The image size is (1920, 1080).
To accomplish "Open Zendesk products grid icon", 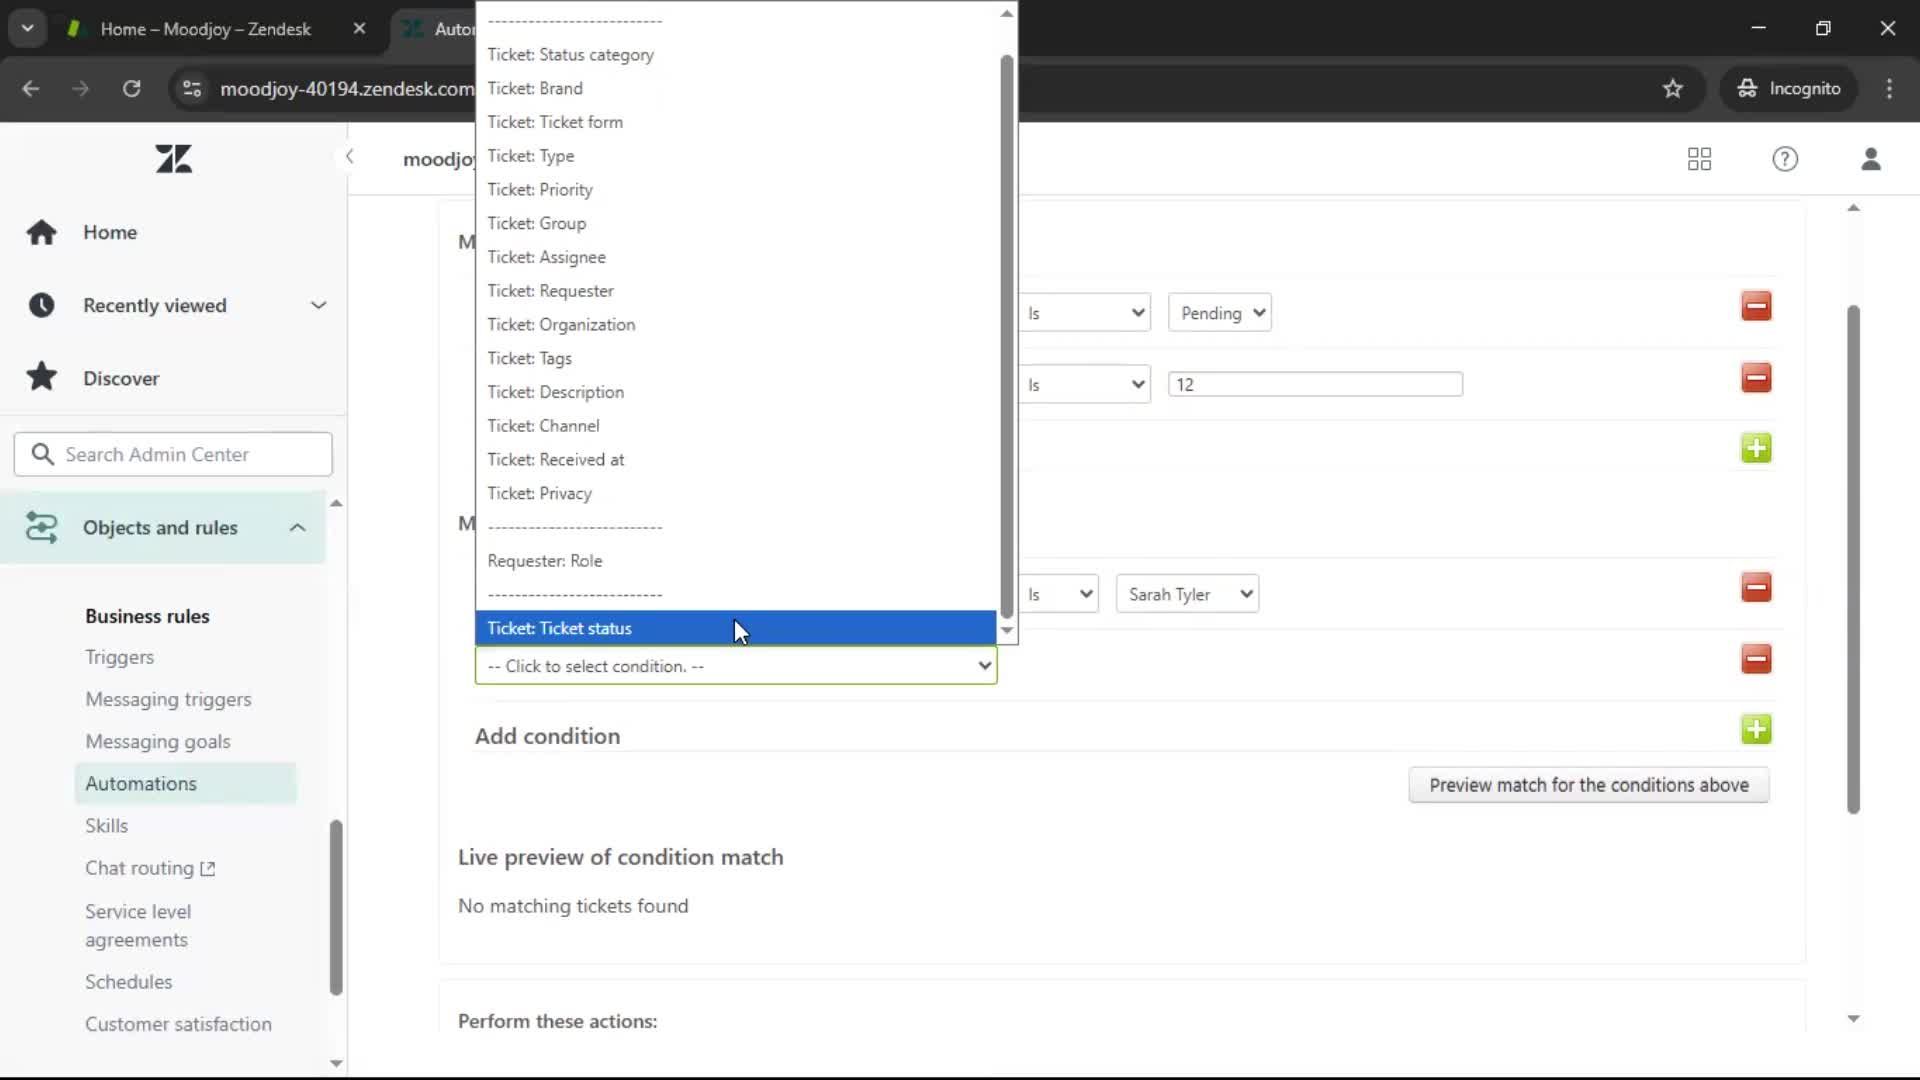I will [x=1699, y=159].
